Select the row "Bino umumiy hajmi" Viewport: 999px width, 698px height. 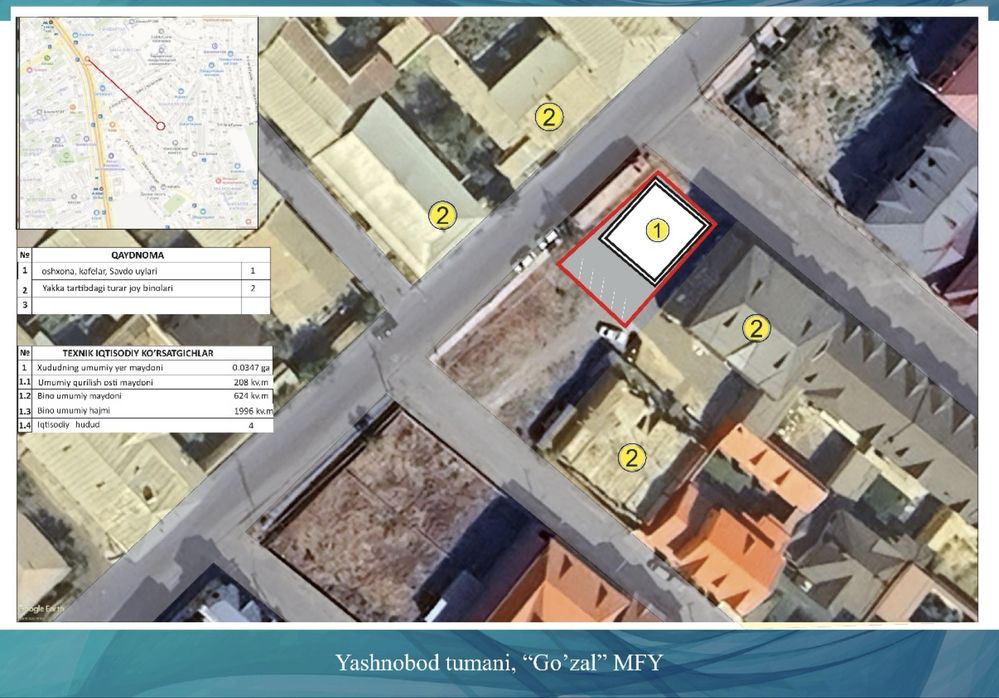tap(145, 411)
